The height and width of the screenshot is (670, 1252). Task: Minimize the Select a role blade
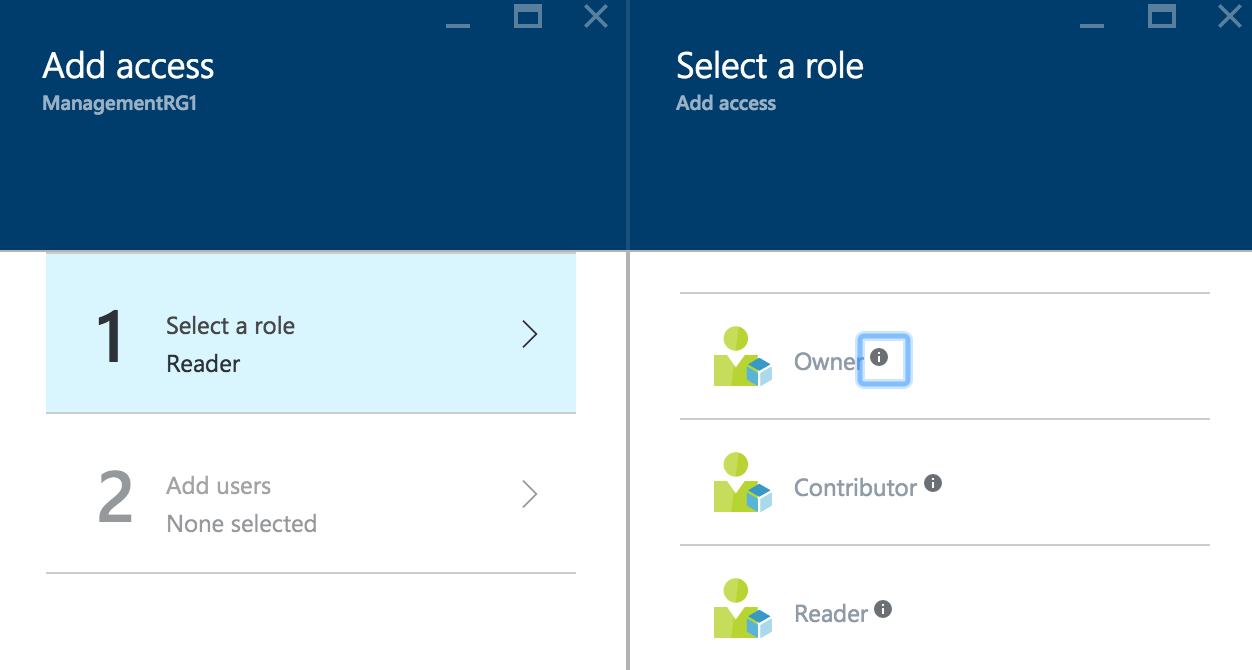pos(1092,18)
